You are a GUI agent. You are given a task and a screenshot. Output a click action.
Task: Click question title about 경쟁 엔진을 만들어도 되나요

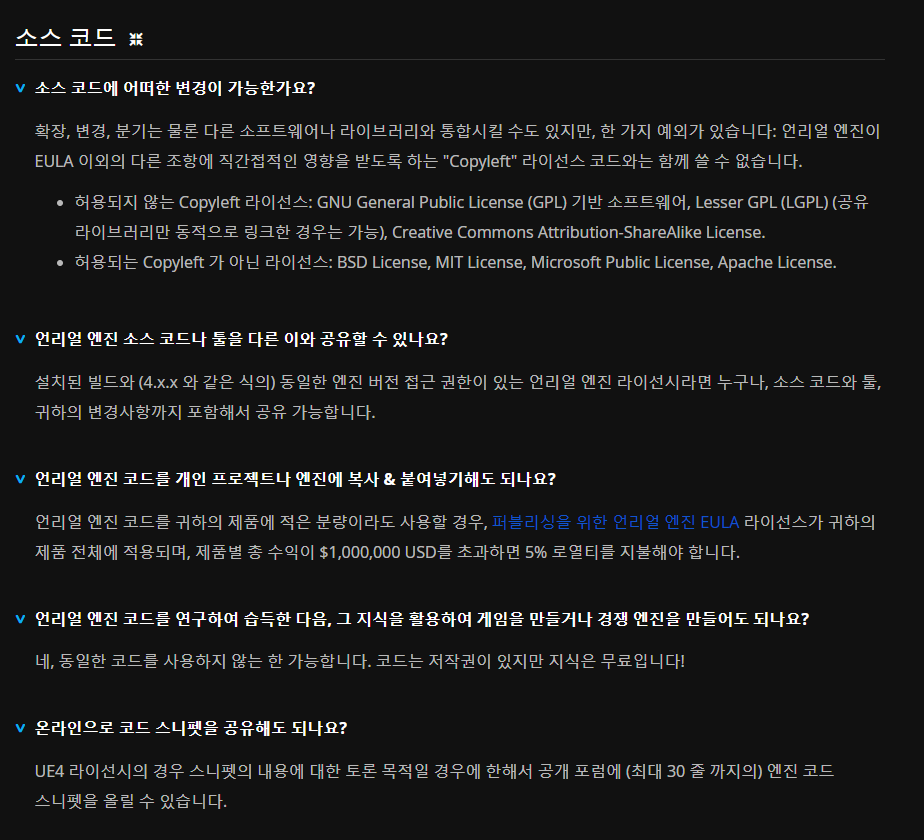(422, 619)
